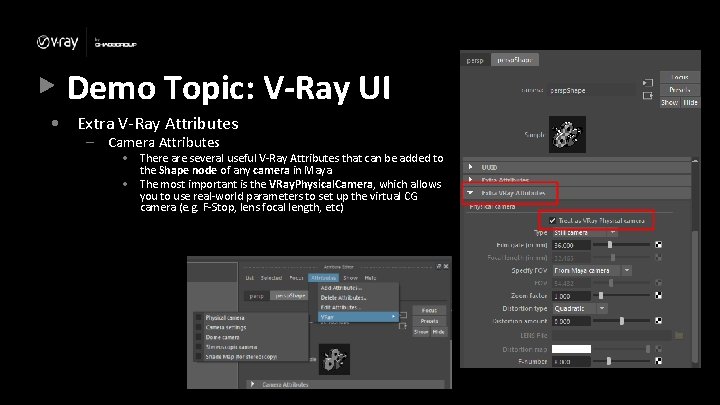Click Show button in large panel
The width and height of the screenshot is (720, 405).
click(669, 102)
